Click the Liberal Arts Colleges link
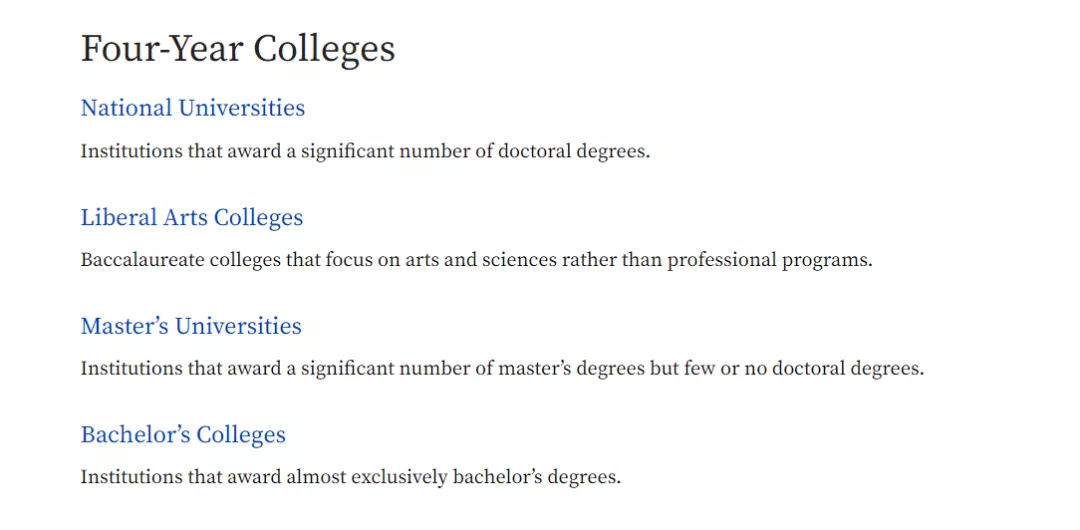 tap(191, 218)
